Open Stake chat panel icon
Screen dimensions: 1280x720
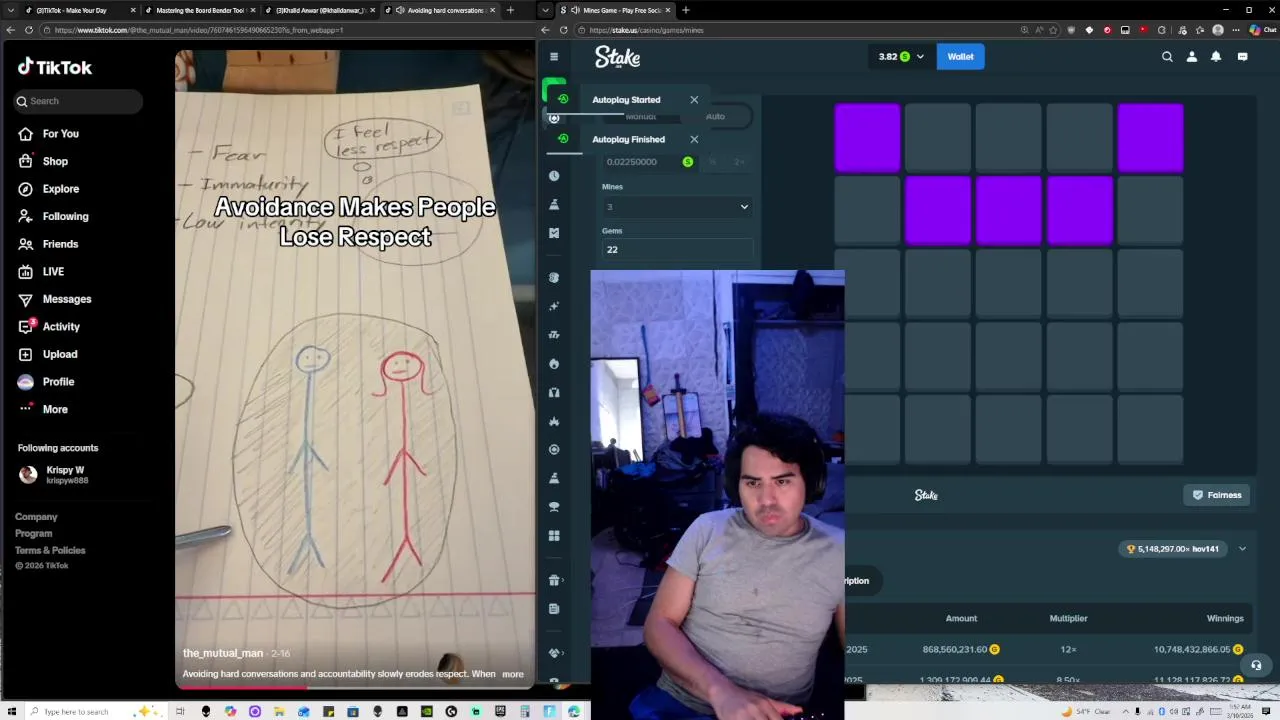(1243, 57)
